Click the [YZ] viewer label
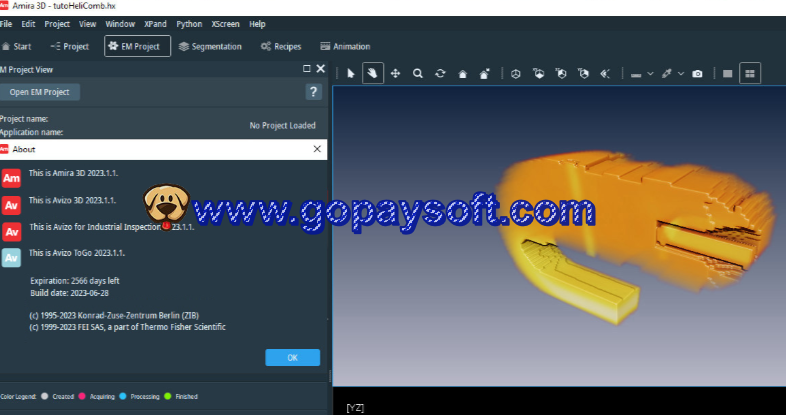The width and height of the screenshot is (786, 415). pyautogui.click(x=355, y=408)
